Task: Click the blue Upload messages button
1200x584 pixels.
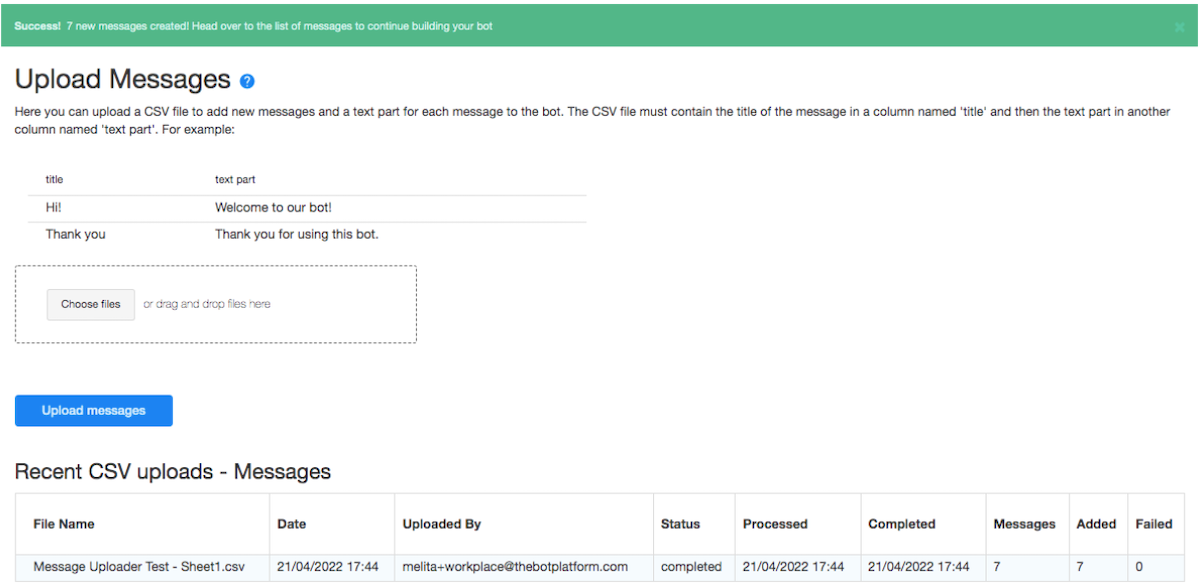Action: pyautogui.click(x=94, y=411)
